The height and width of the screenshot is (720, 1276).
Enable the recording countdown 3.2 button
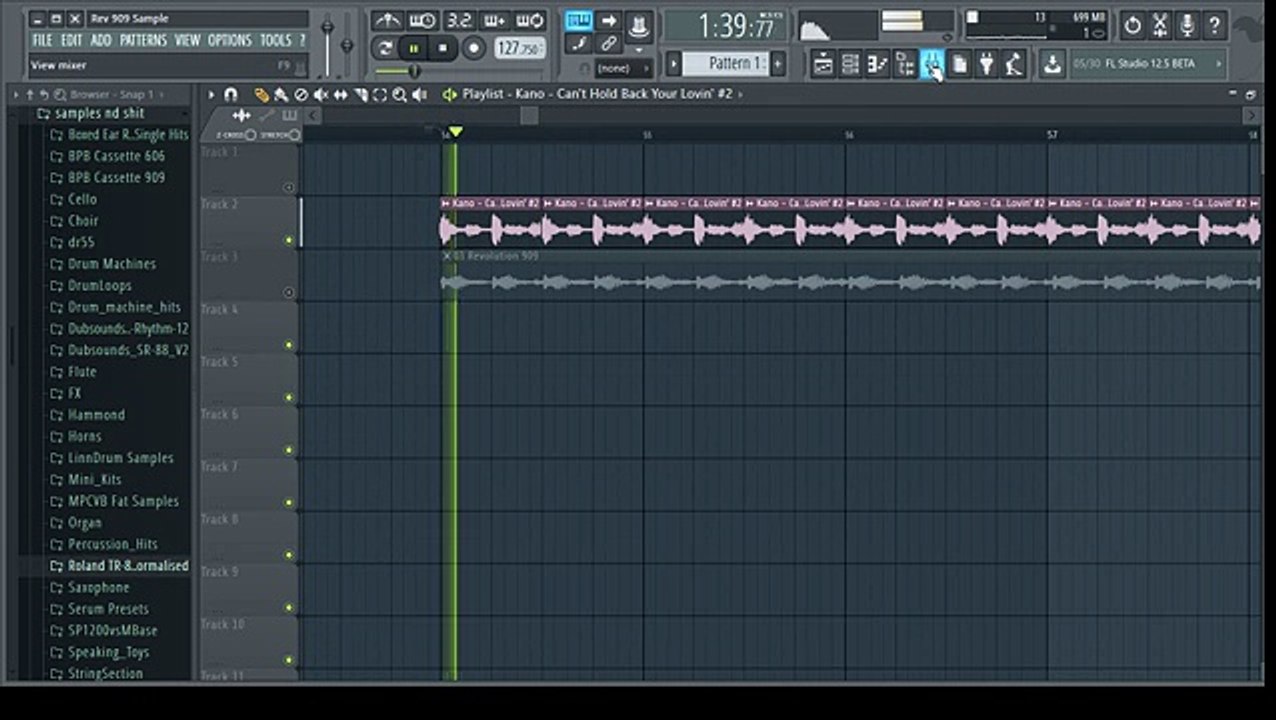[459, 21]
